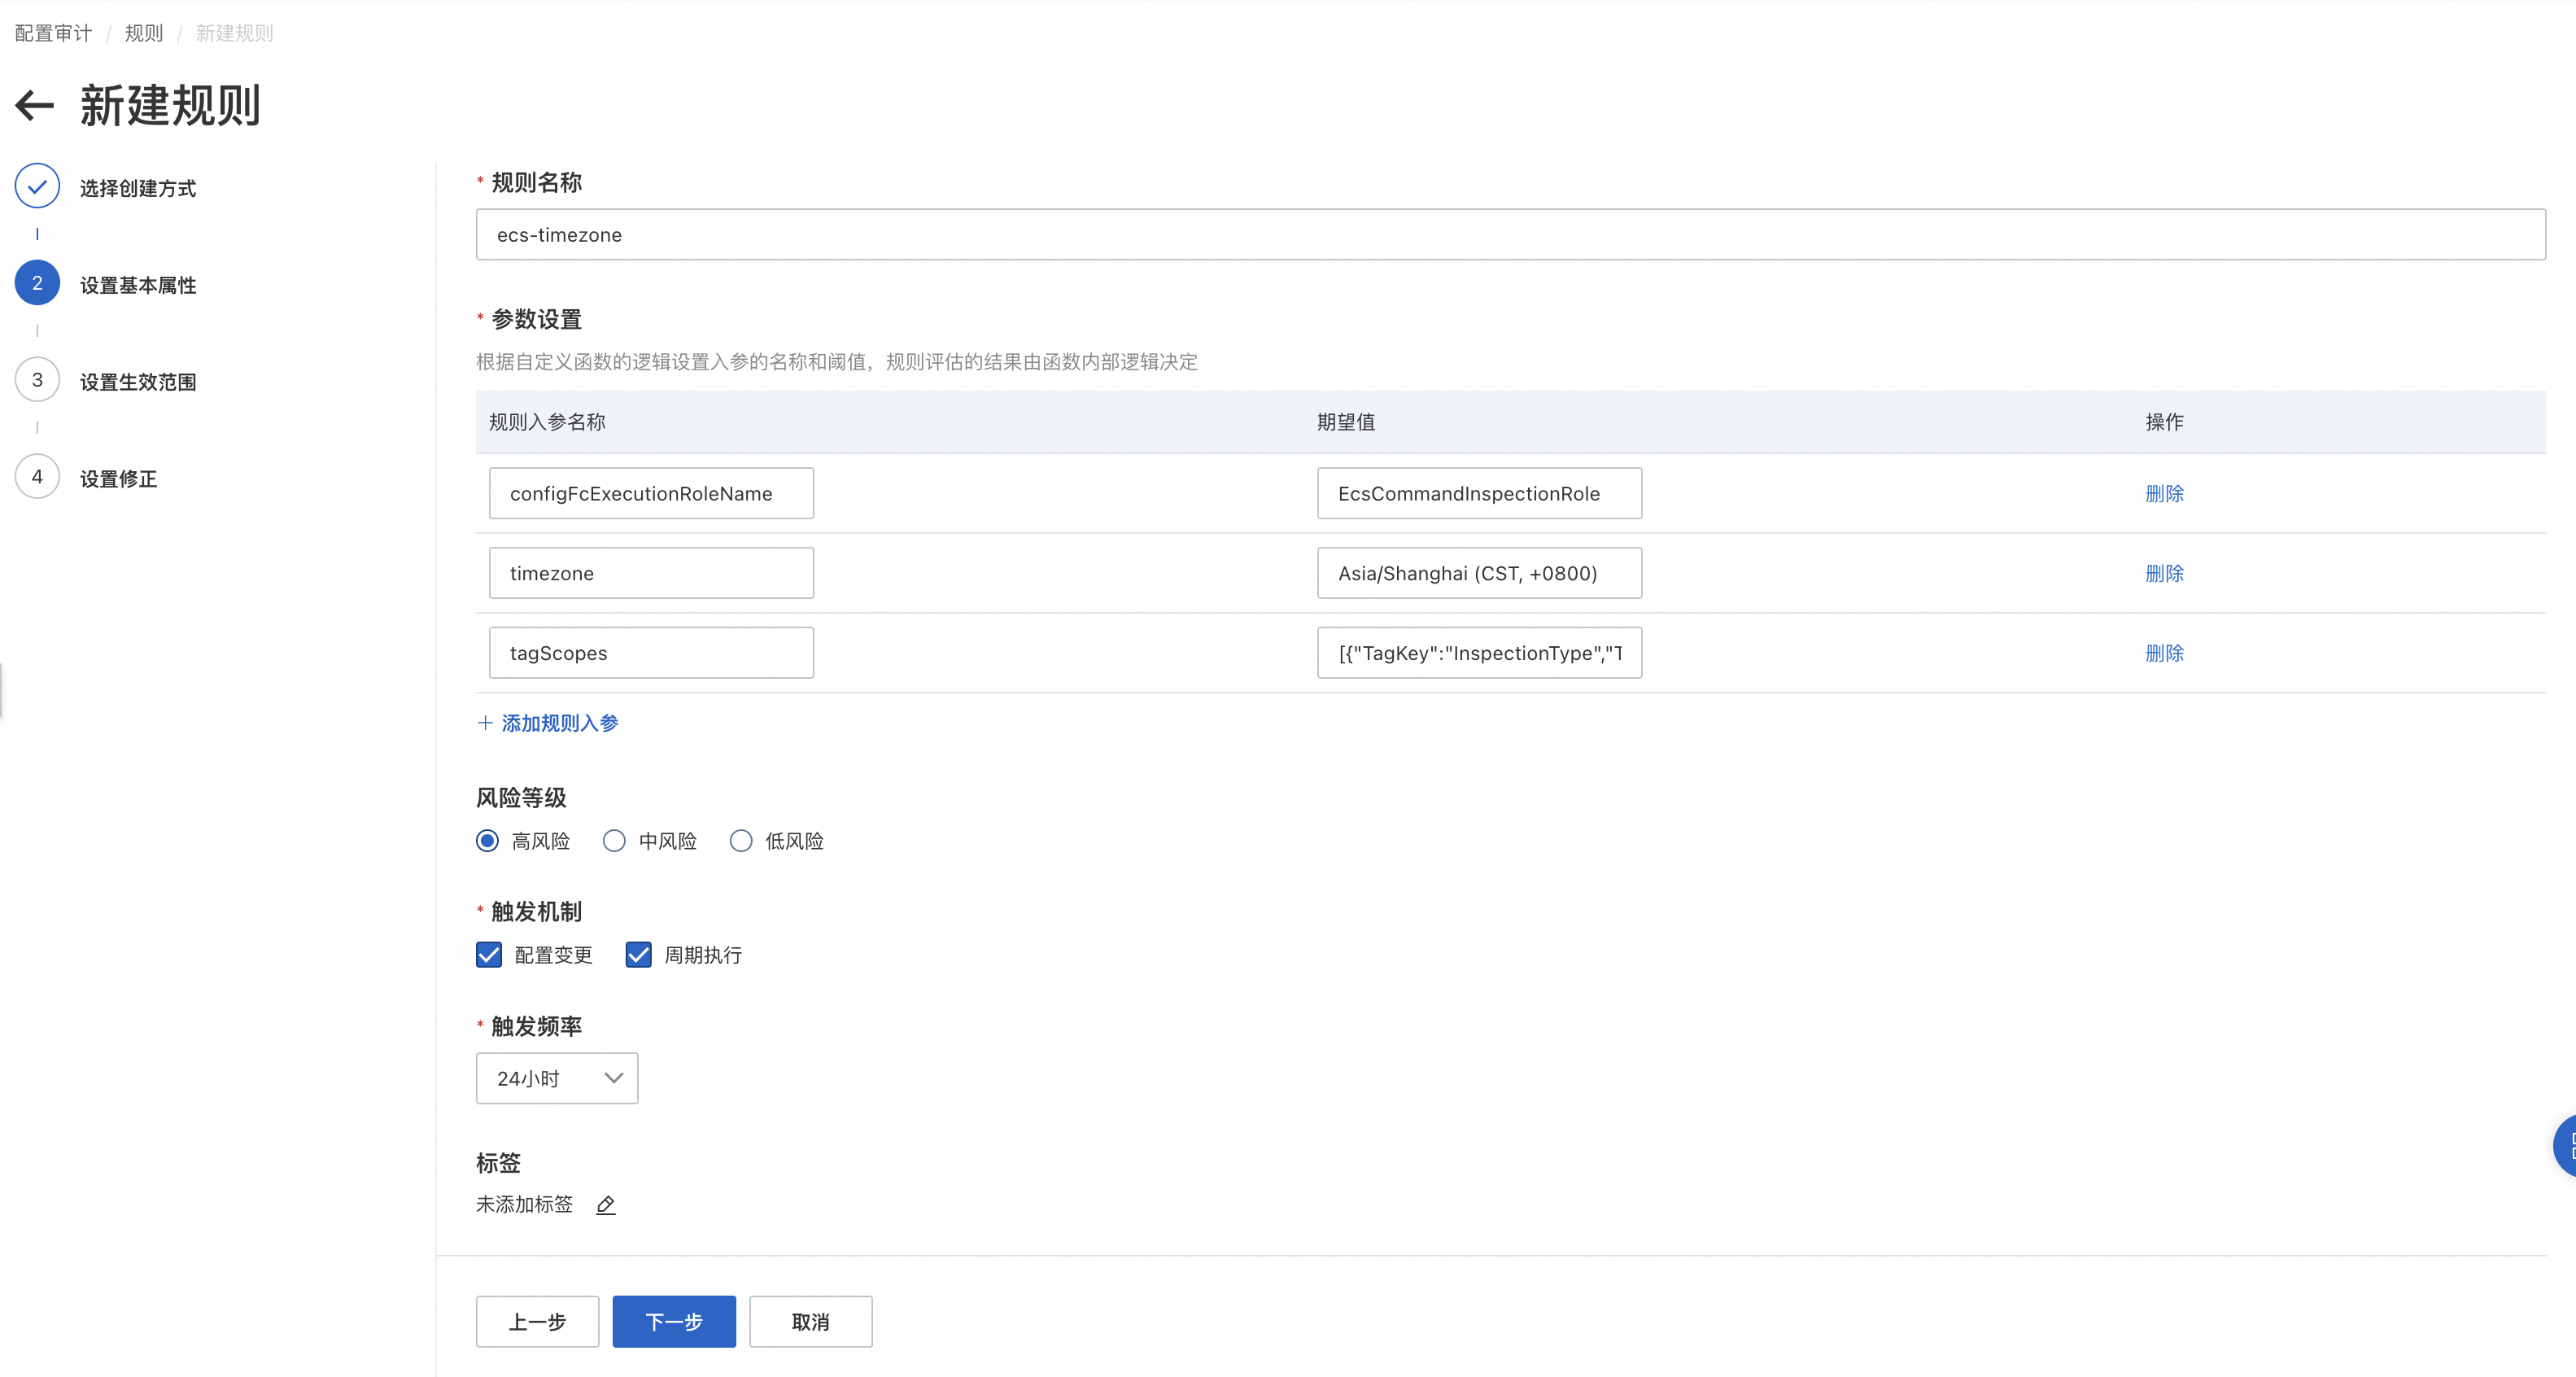Click the plus icon for 添加规则入参
This screenshot has width=2576, height=1377.
coord(485,723)
